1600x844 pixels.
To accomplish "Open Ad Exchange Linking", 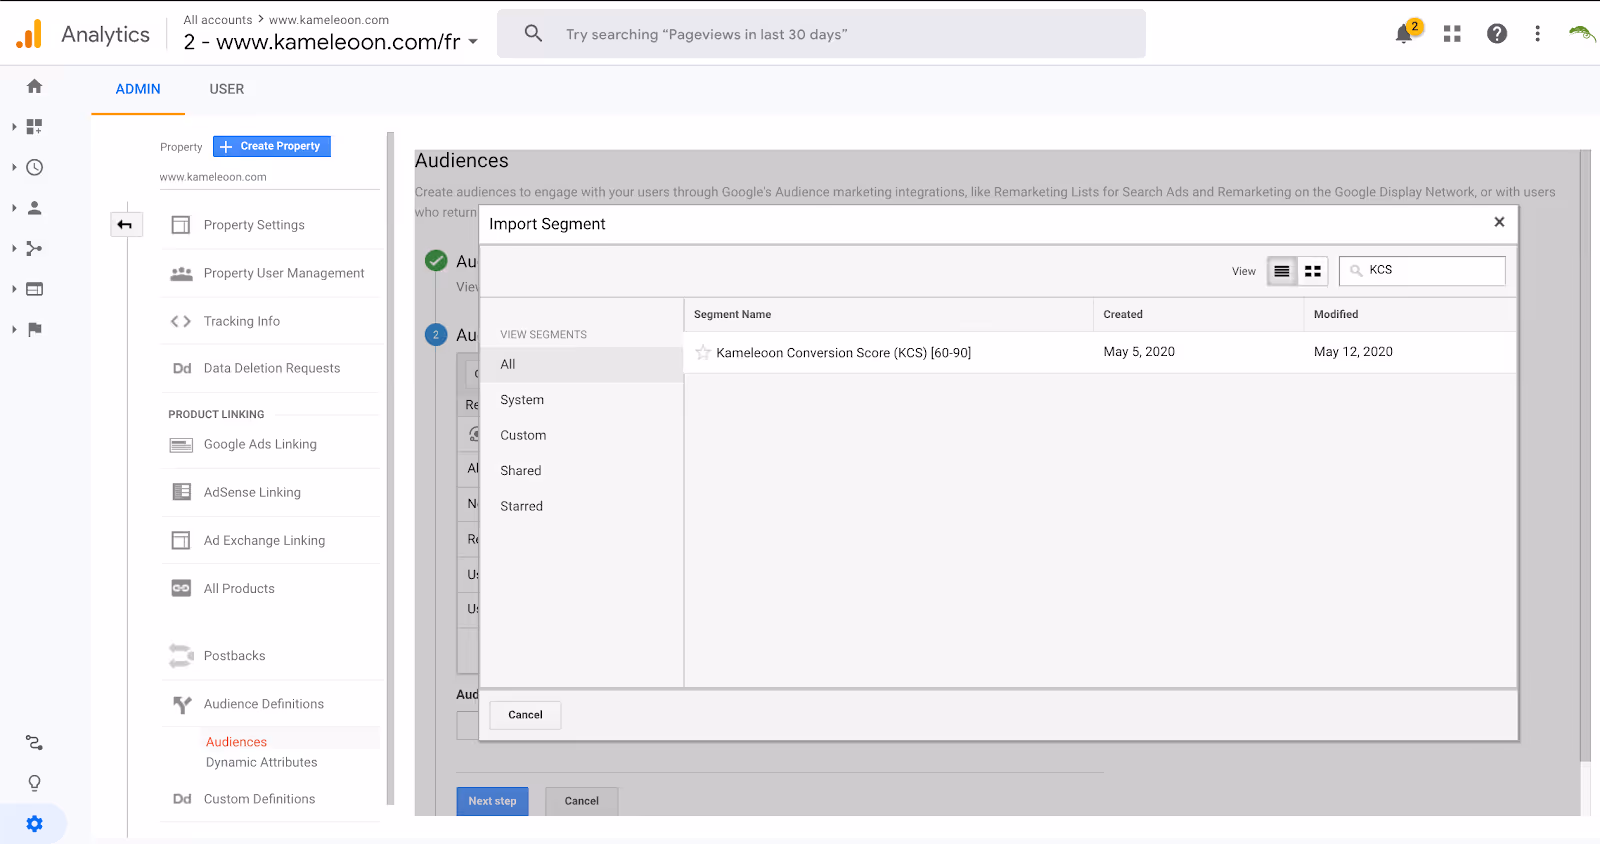I will [x=264, y=540].
